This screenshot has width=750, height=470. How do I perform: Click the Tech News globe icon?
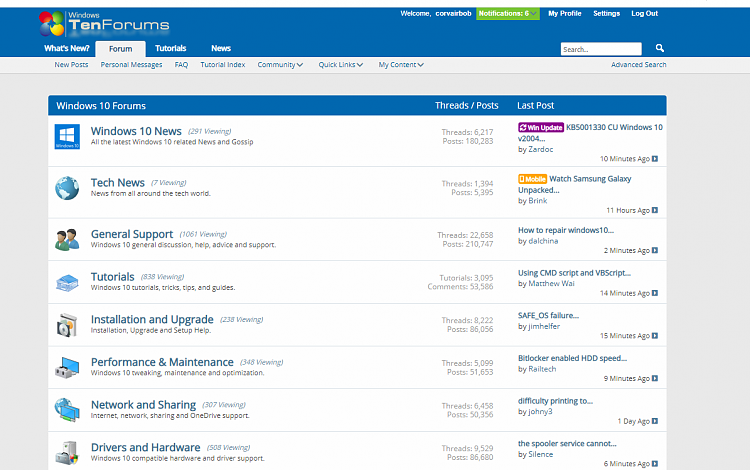[x=67, y=188]
